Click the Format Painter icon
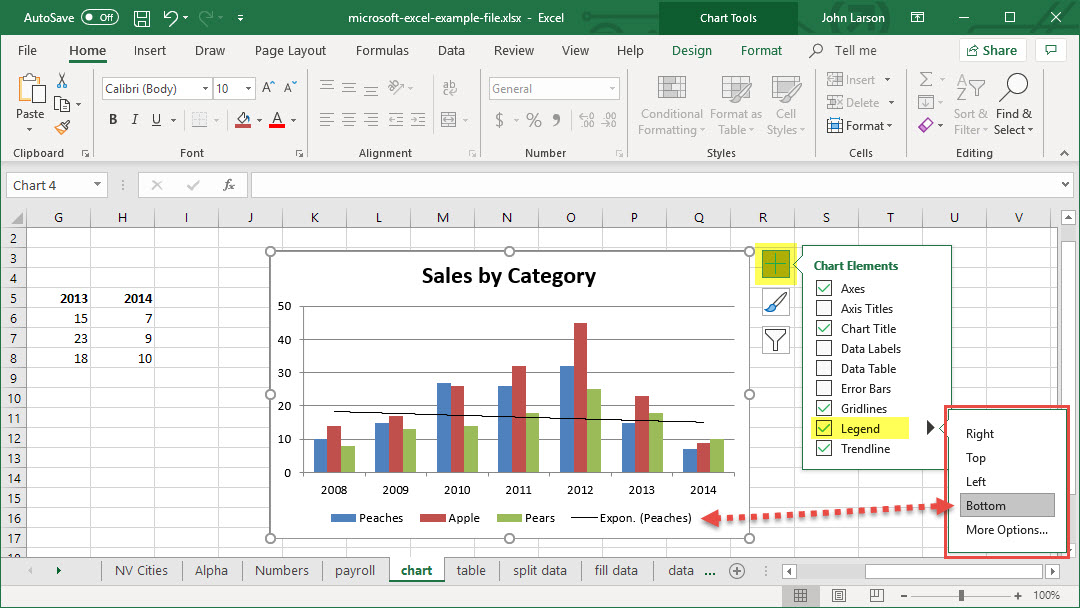Viewport: 1080px width, 608px height. pos(62,128)
